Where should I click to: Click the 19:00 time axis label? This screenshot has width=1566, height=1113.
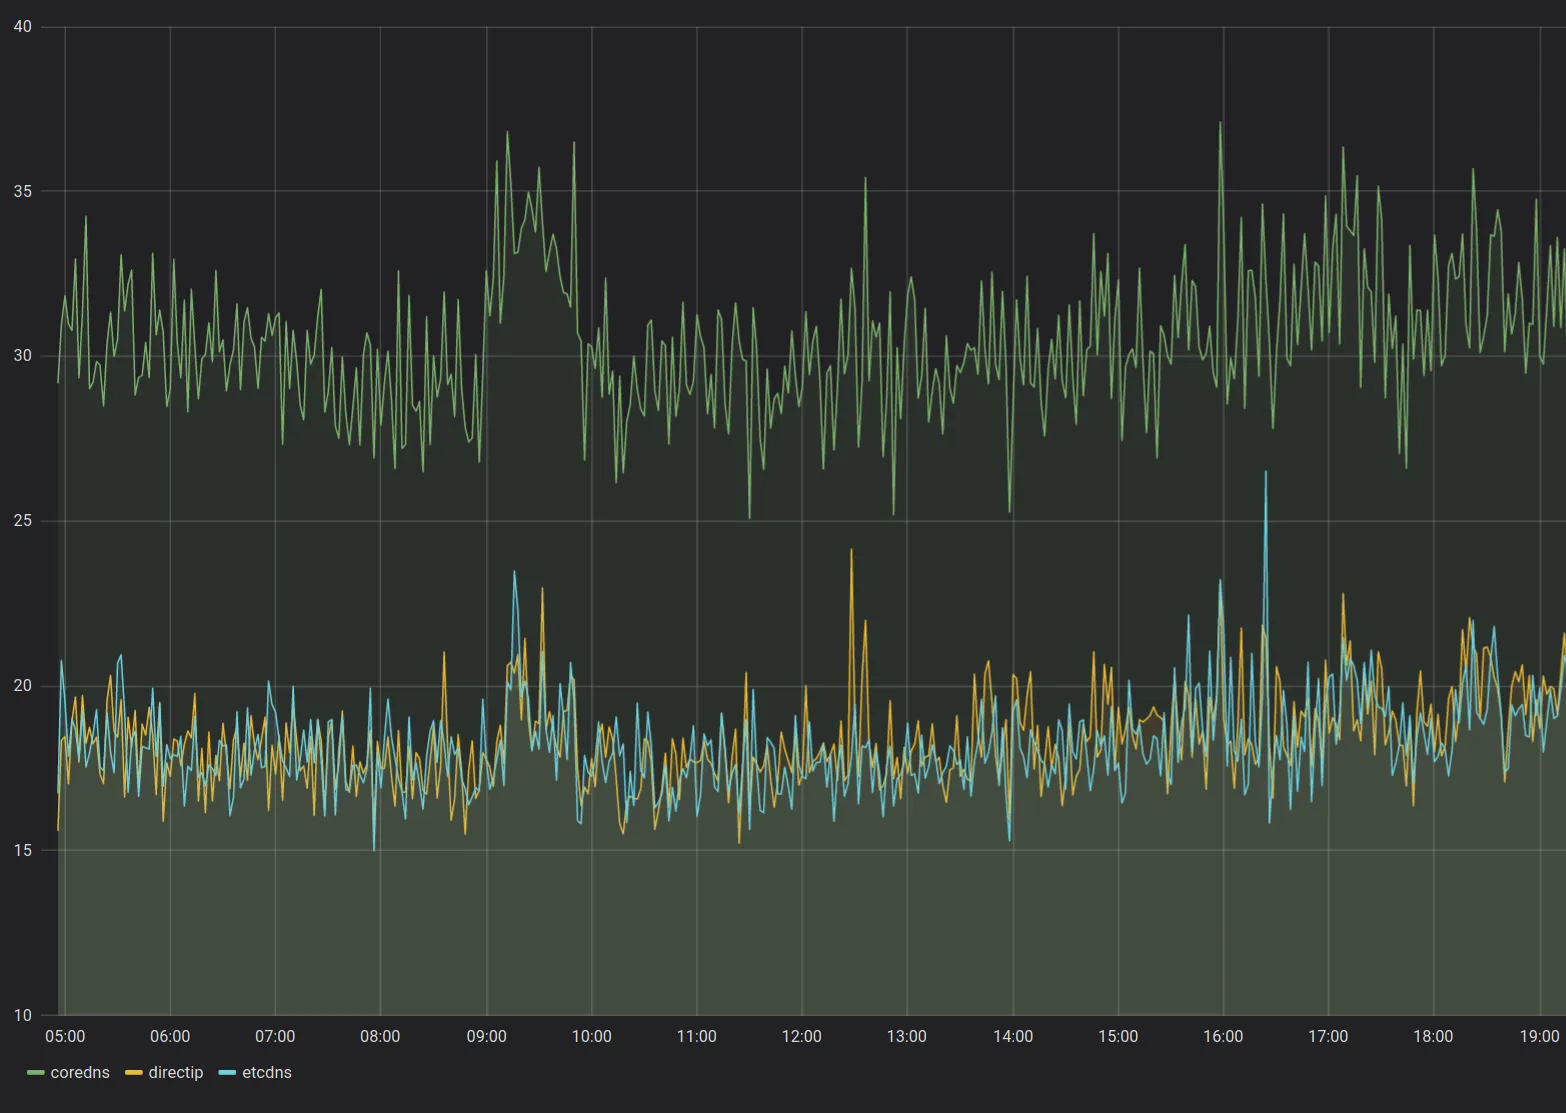(1539, 1036)
